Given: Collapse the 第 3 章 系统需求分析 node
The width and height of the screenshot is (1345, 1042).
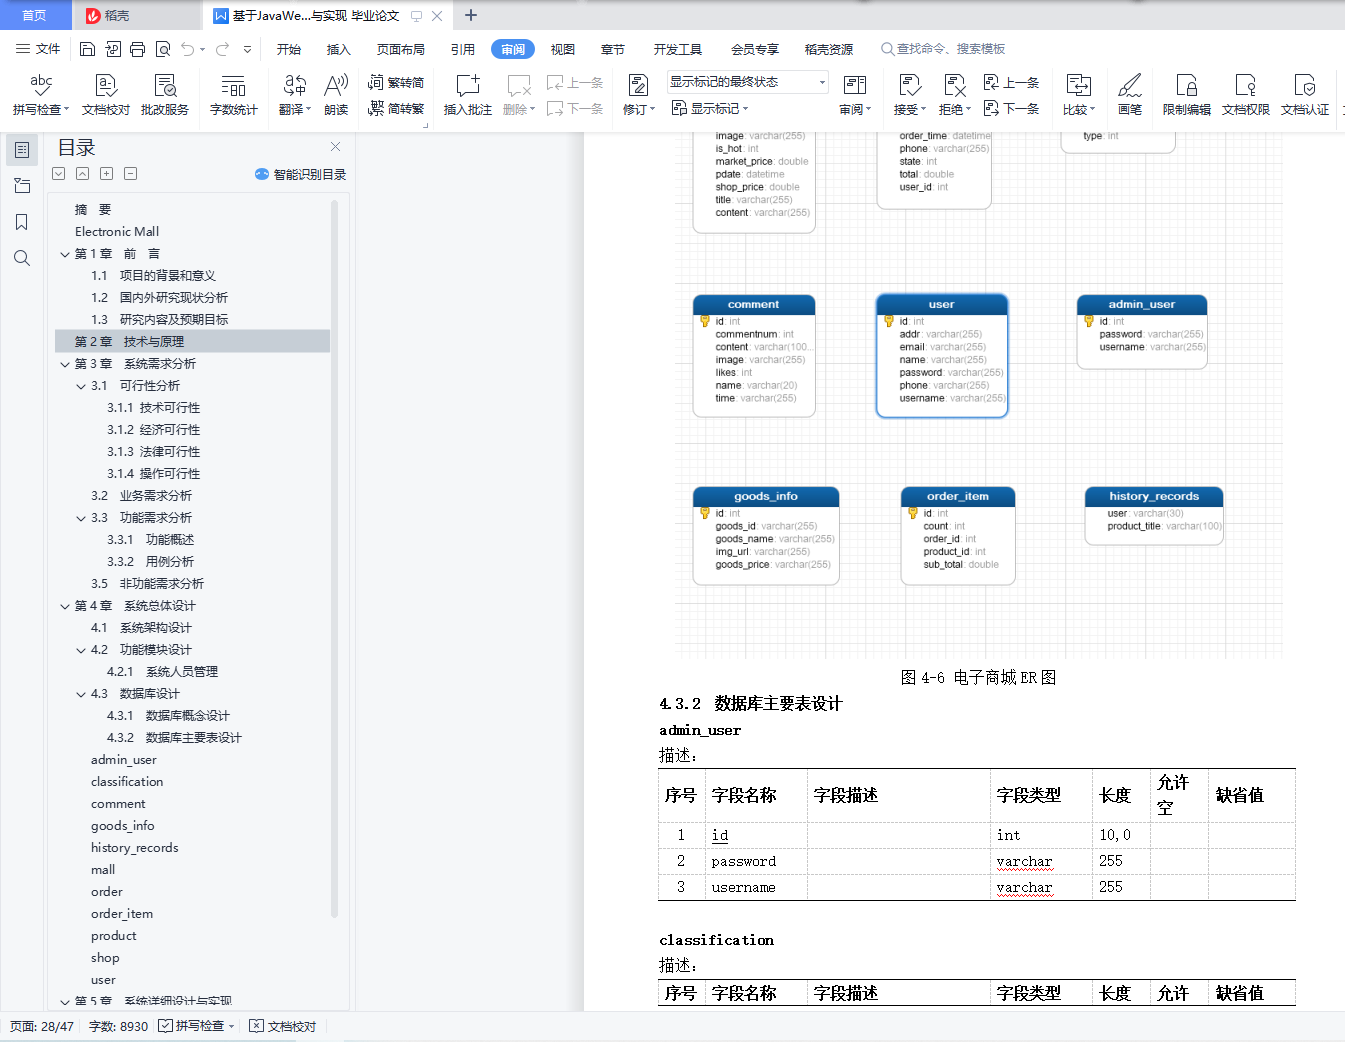Looking at the screenshot, I should point(65,364).
